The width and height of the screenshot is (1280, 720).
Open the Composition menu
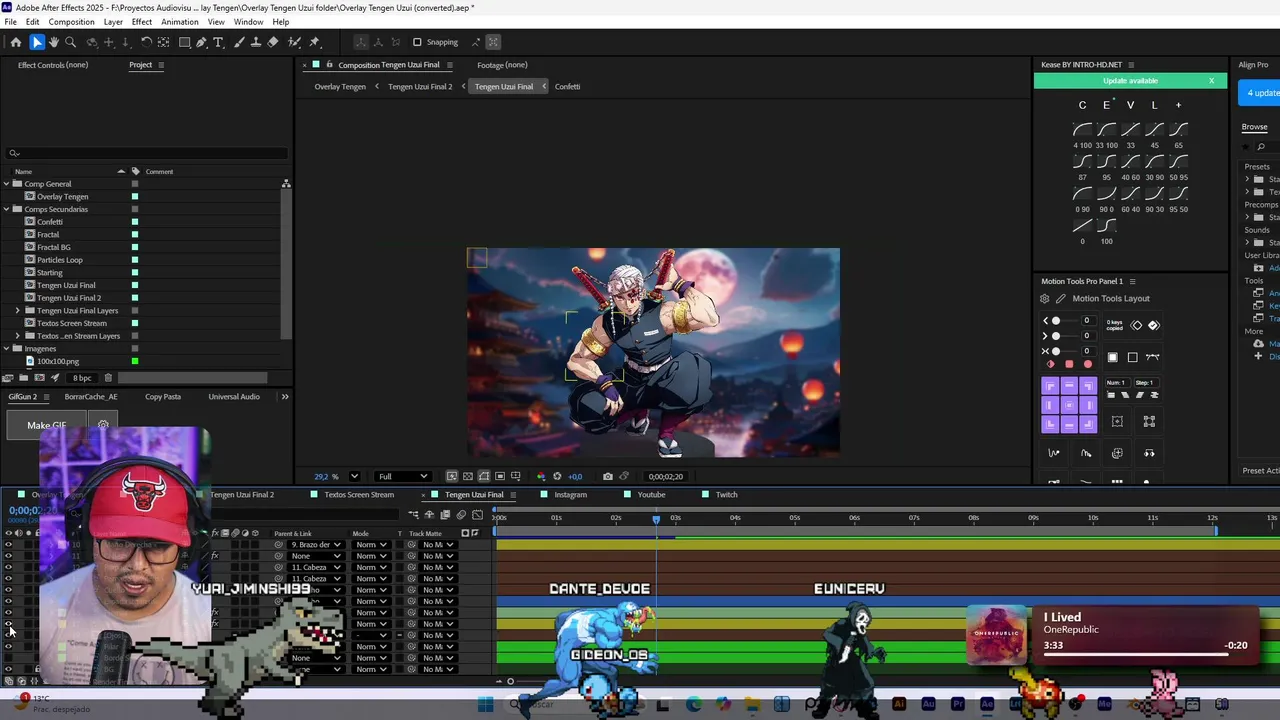(71, 22)
